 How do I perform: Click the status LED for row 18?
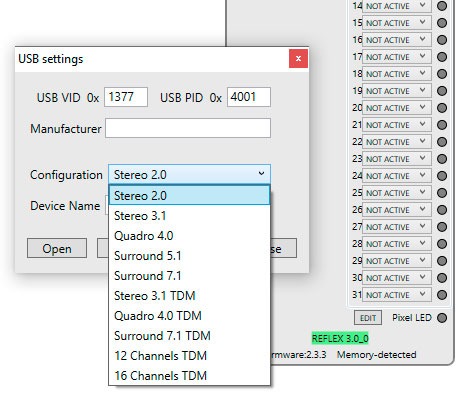[x=442, y=74]
